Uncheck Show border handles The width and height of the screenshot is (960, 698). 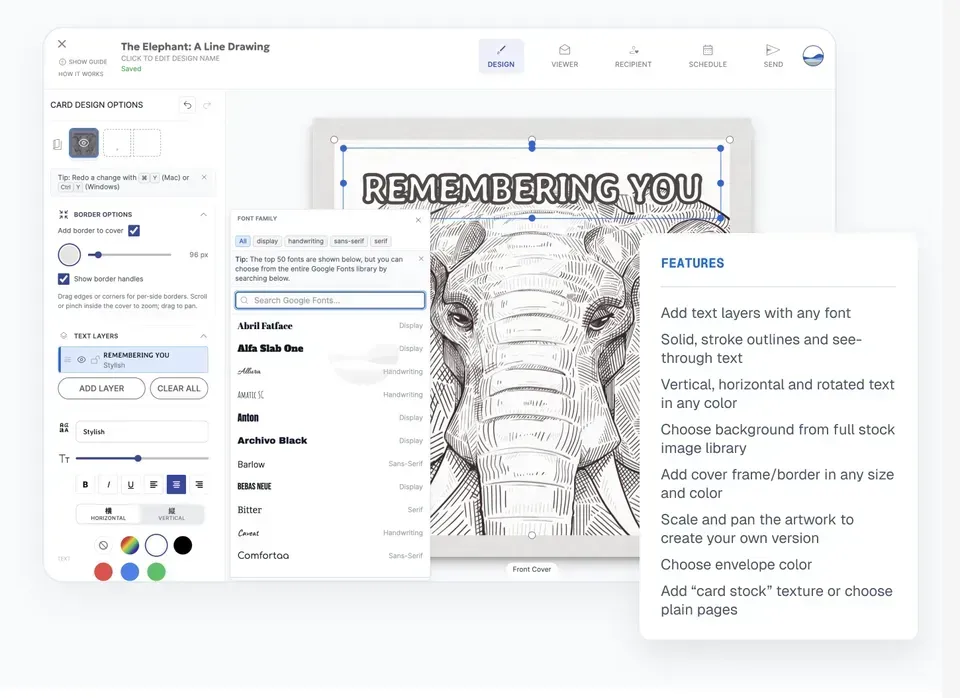(x=64, y=279)
